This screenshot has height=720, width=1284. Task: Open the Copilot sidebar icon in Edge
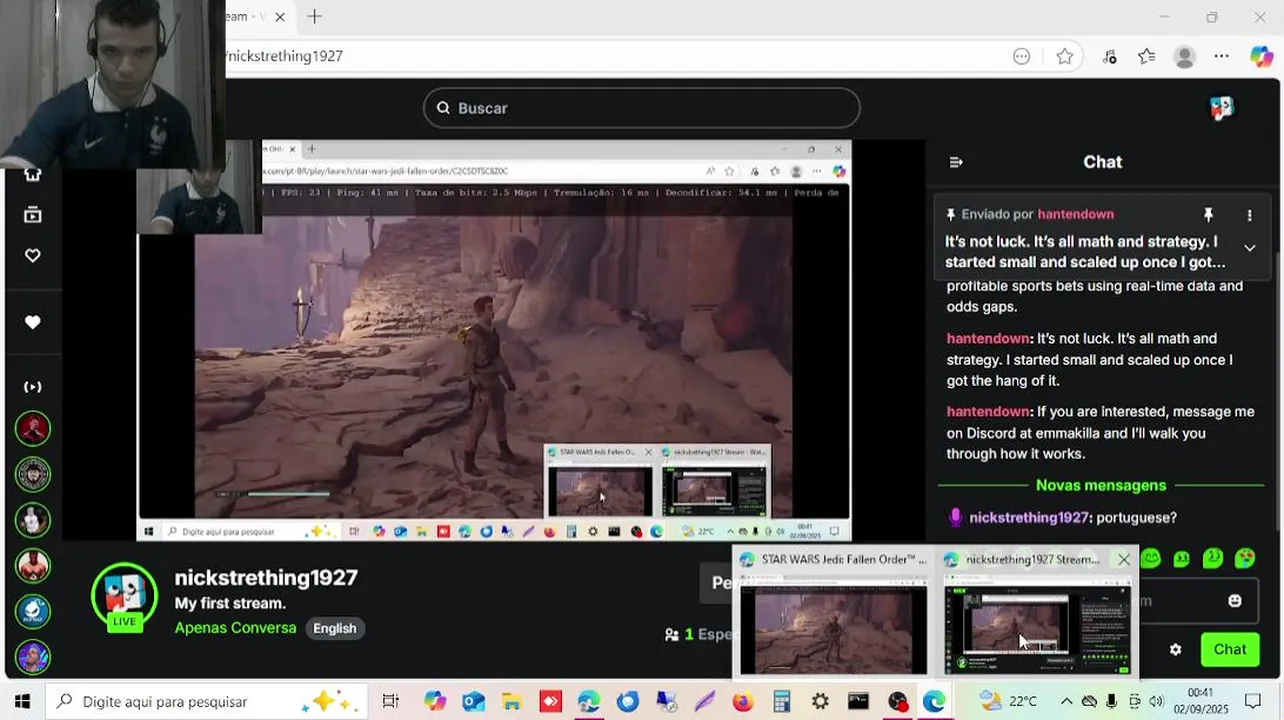click(1262, 57)
